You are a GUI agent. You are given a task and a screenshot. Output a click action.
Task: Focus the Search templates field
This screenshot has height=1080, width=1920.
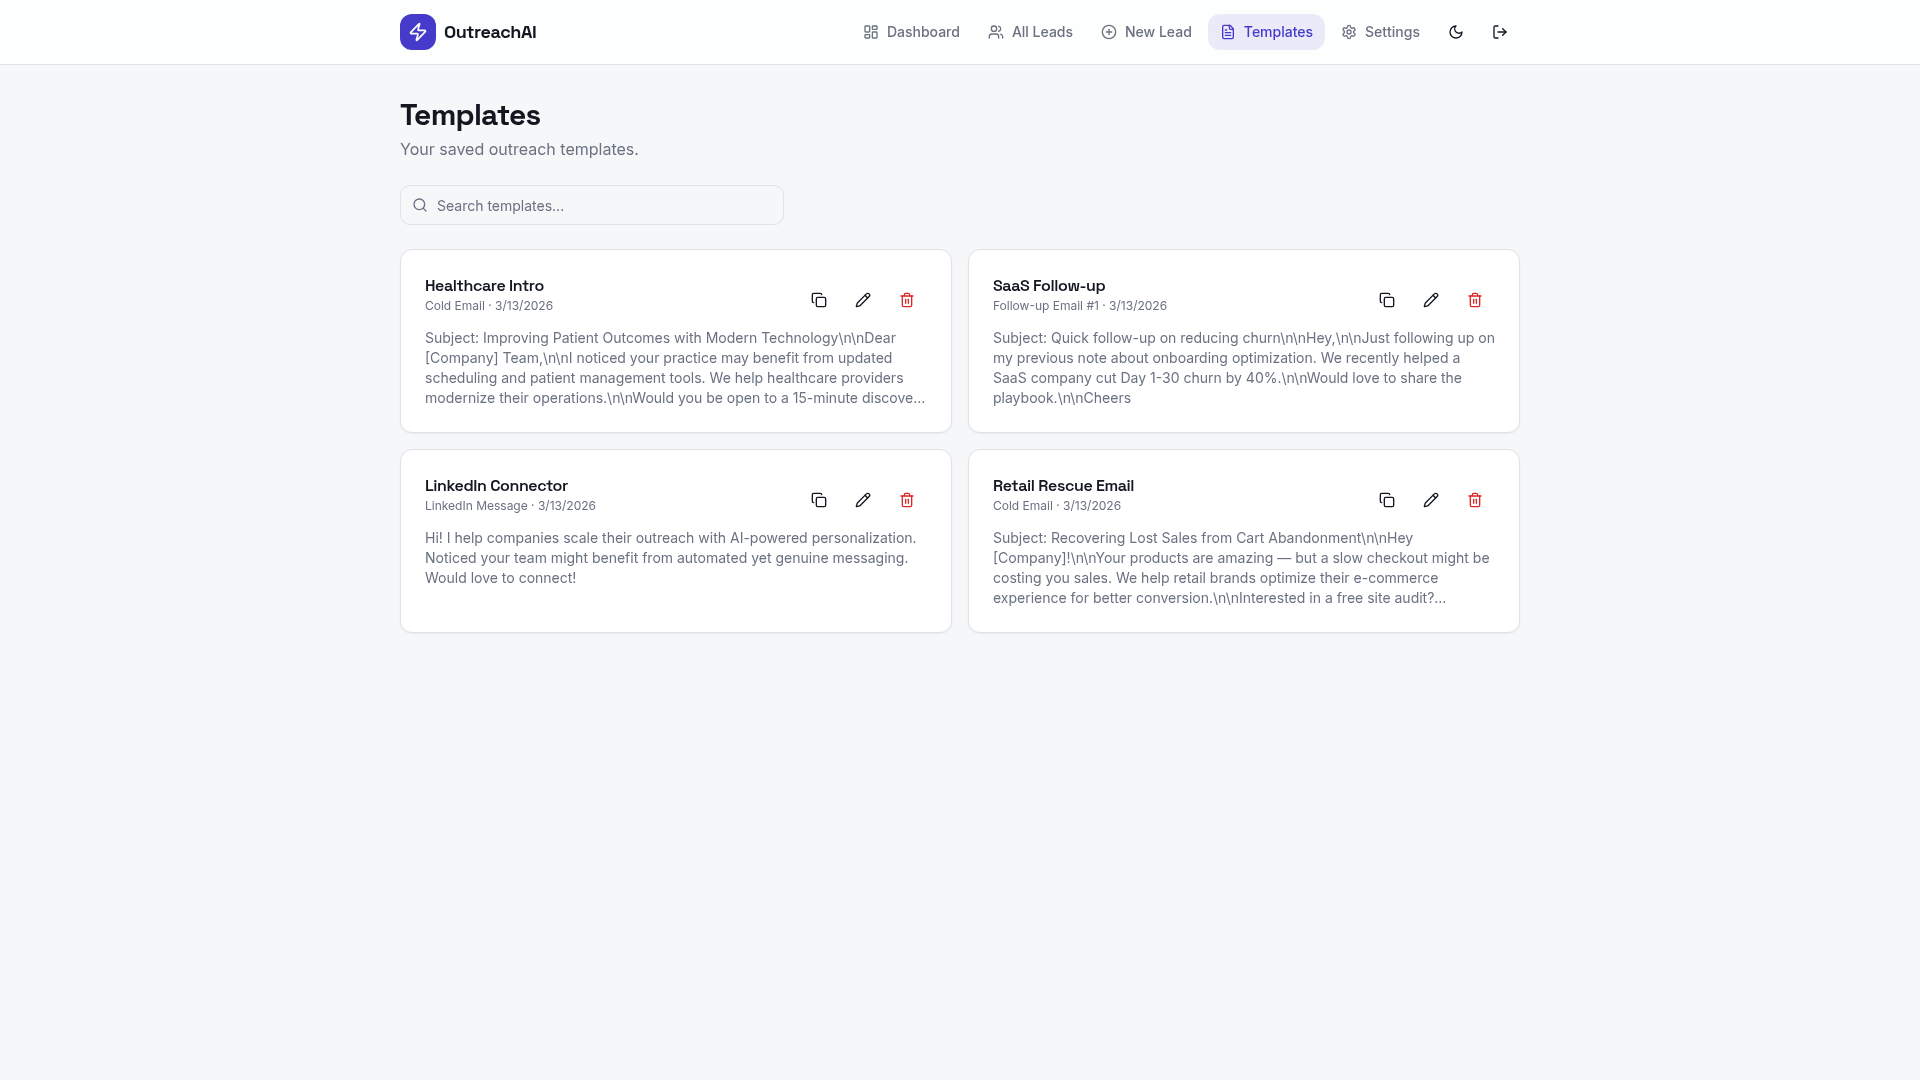coord(592,205)
